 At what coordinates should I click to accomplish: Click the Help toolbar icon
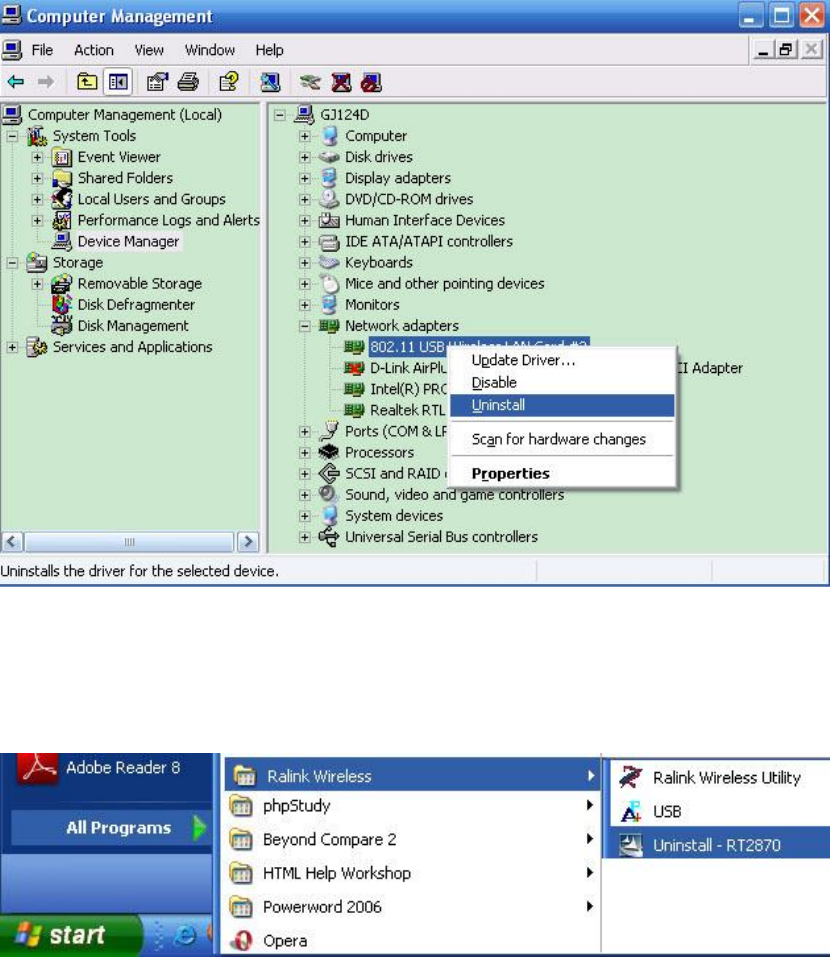click(229, 81)
